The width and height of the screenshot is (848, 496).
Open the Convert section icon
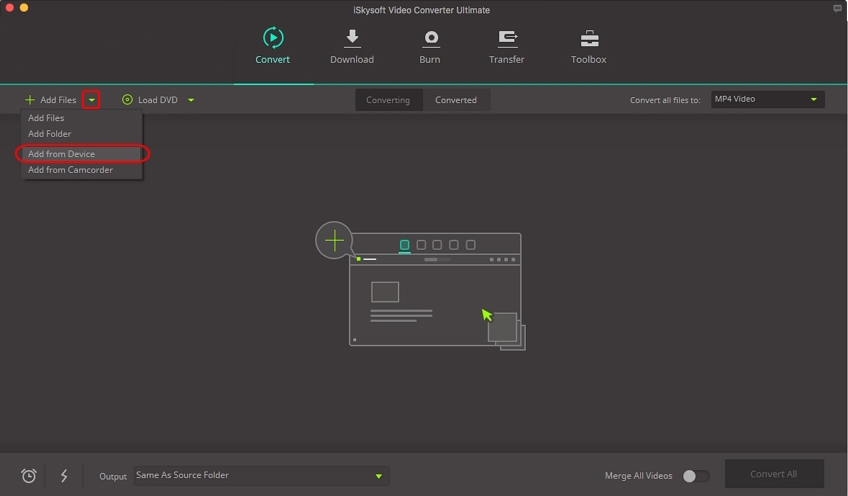[272, 38]
